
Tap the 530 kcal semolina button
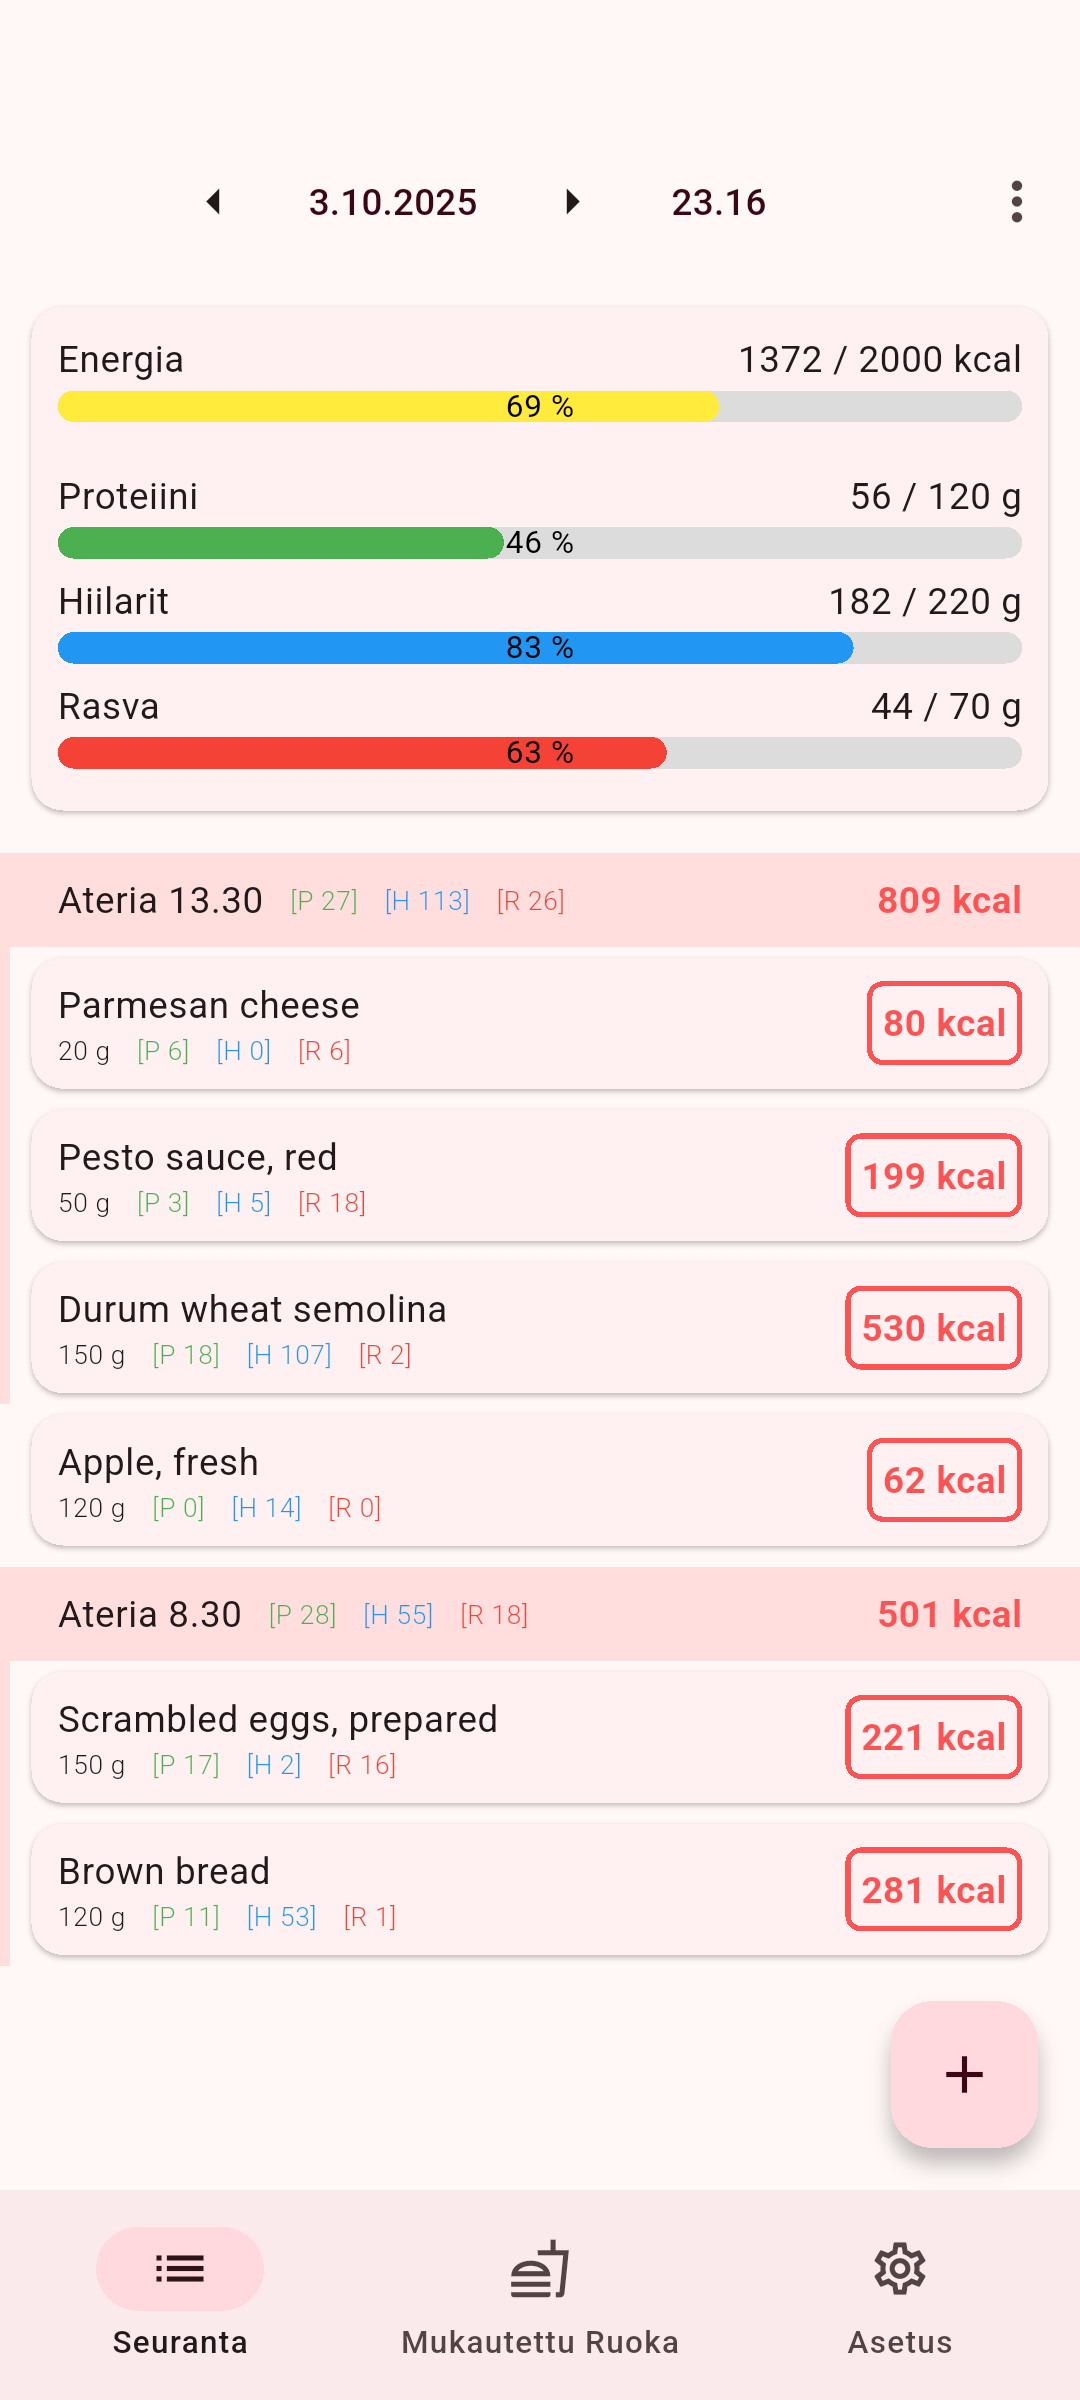click(933, 1328)
